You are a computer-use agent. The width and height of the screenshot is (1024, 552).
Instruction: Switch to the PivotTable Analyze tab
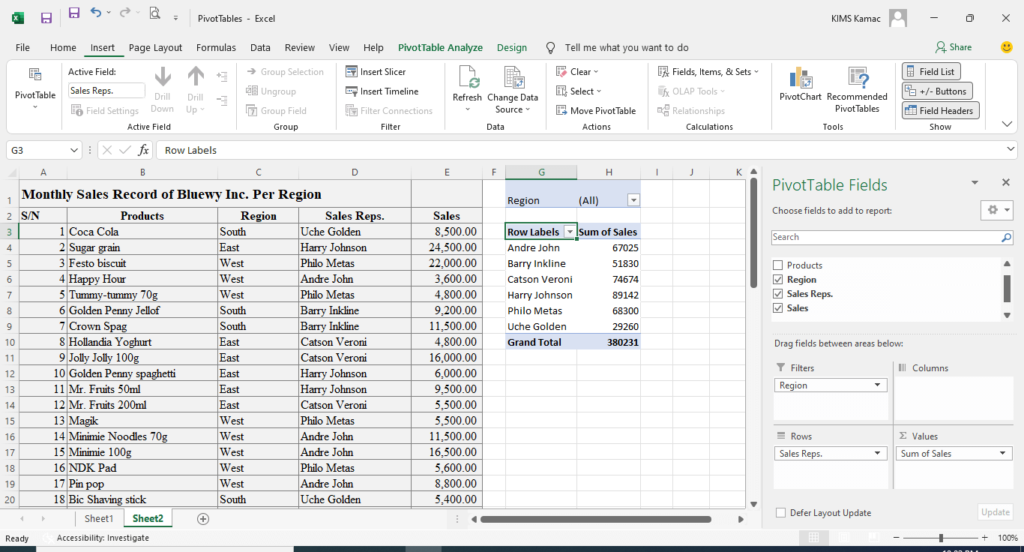(441, 48)
